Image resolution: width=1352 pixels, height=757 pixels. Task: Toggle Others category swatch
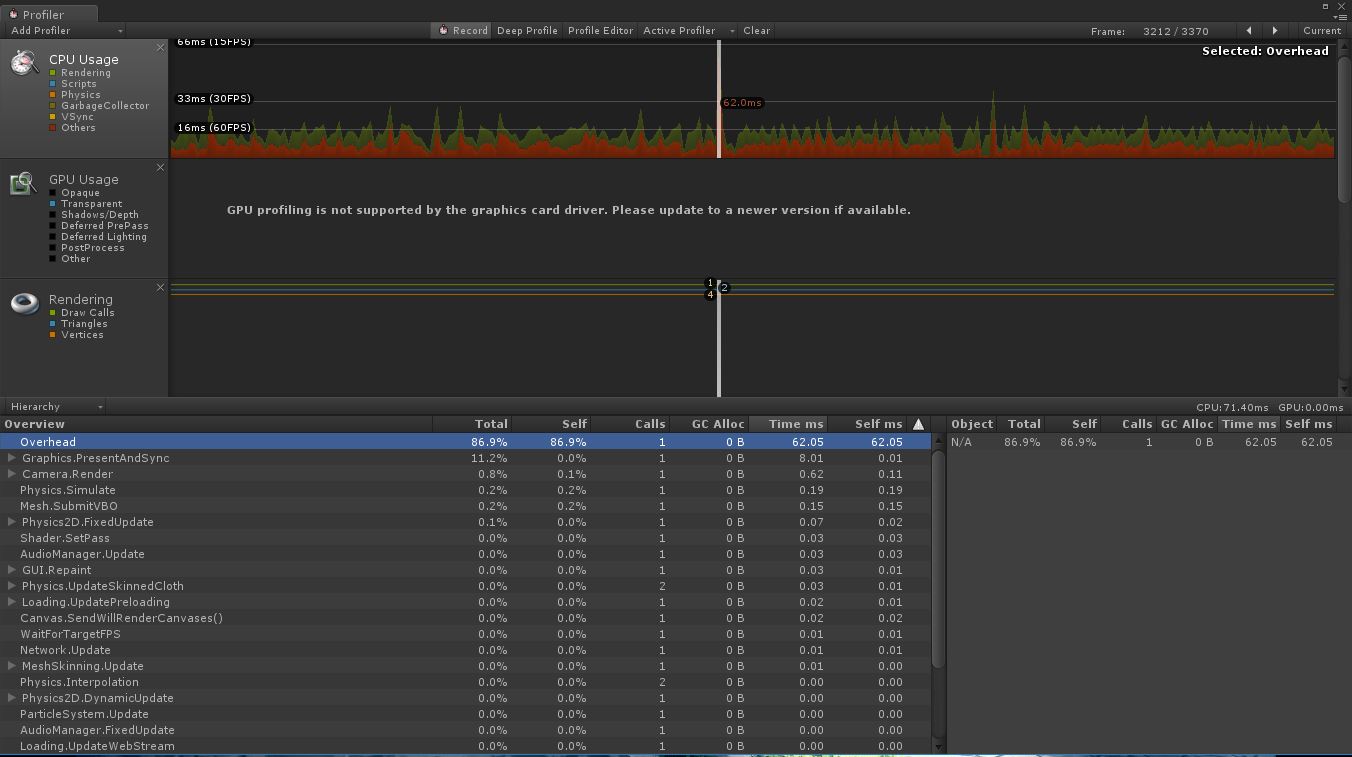click(53, 128)
